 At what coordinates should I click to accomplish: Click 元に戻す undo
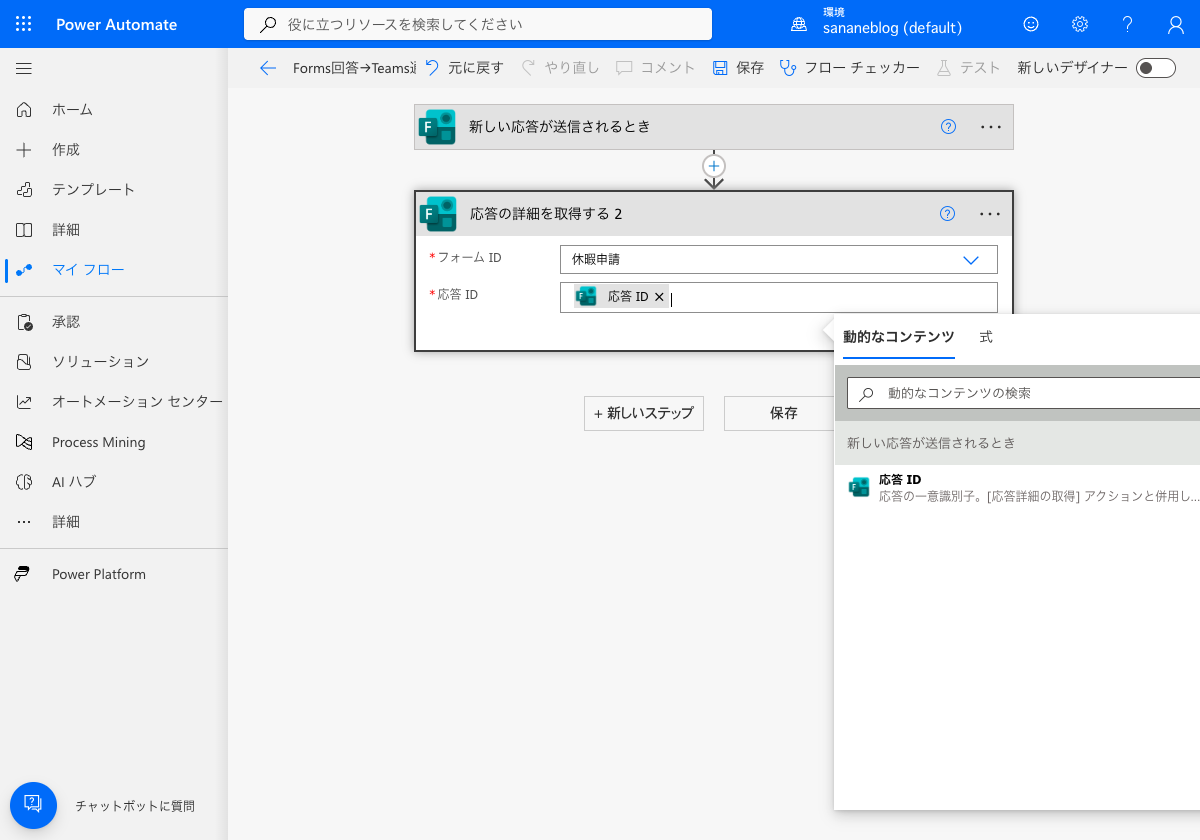(464, 68)
